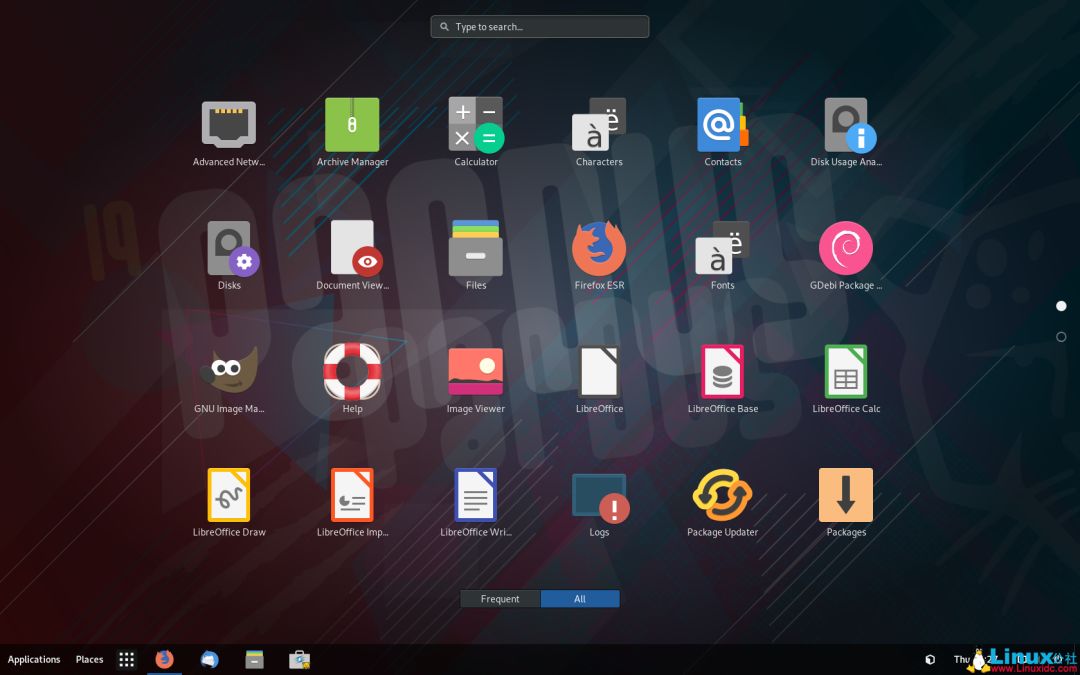Image resolution: width=1080 pixels, height=675 pixels.
Task: Click the type-to-search field
Action: coord(539,26)
